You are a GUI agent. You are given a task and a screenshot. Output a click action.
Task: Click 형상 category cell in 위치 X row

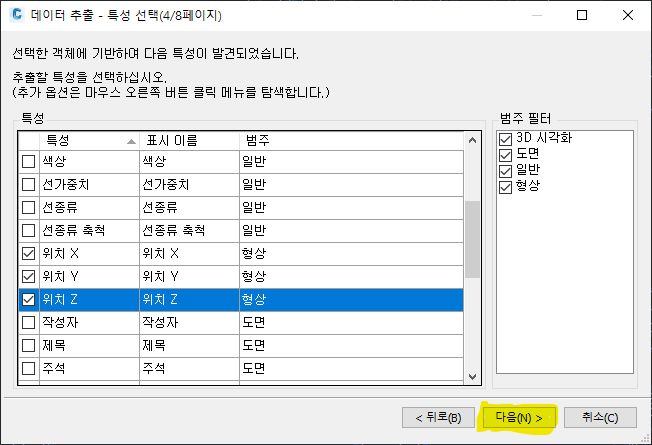coord(351,253)
